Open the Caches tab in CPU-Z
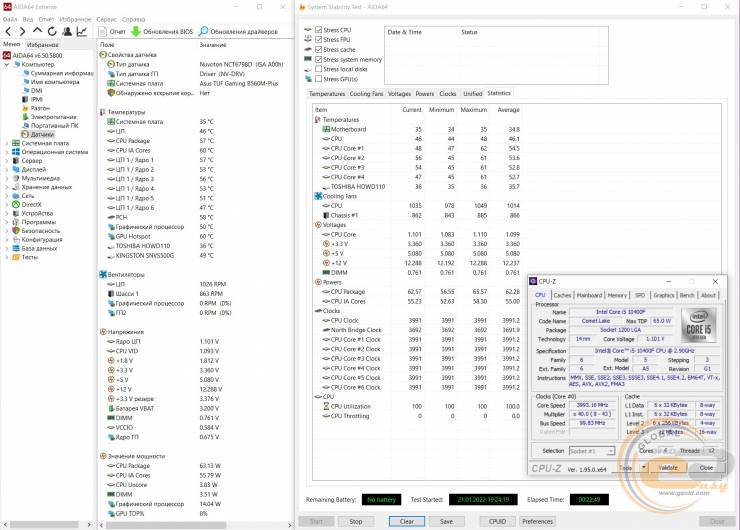740x530 pixels. (562, 295)
